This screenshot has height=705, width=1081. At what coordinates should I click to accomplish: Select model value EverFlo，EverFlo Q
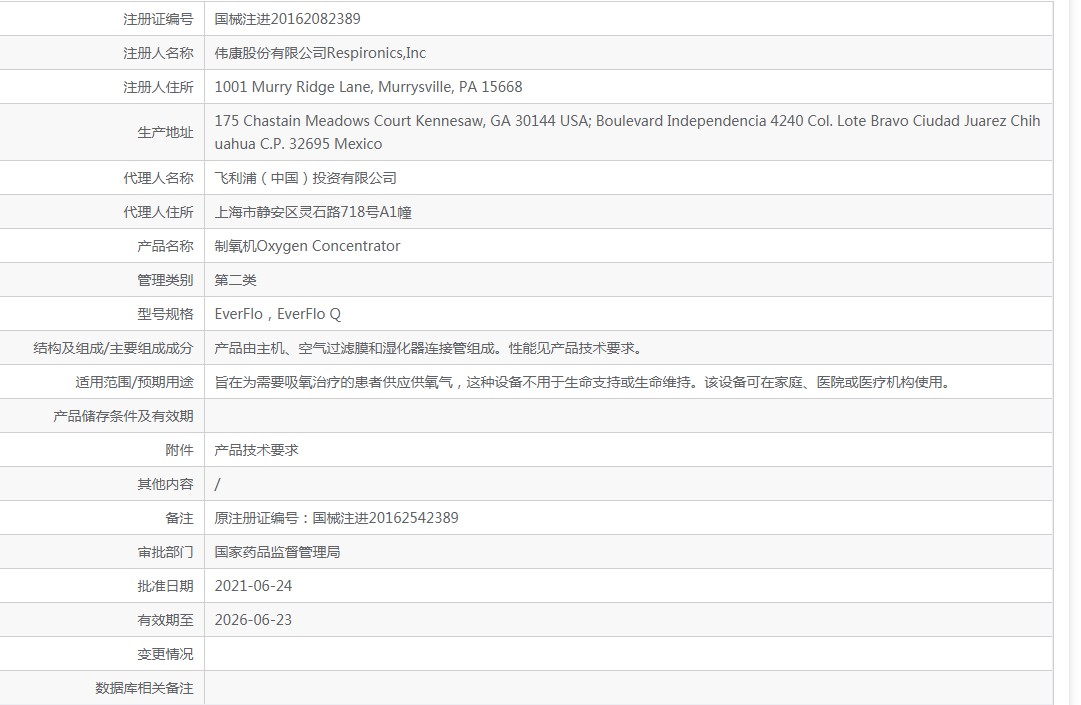tap(277, 314)
